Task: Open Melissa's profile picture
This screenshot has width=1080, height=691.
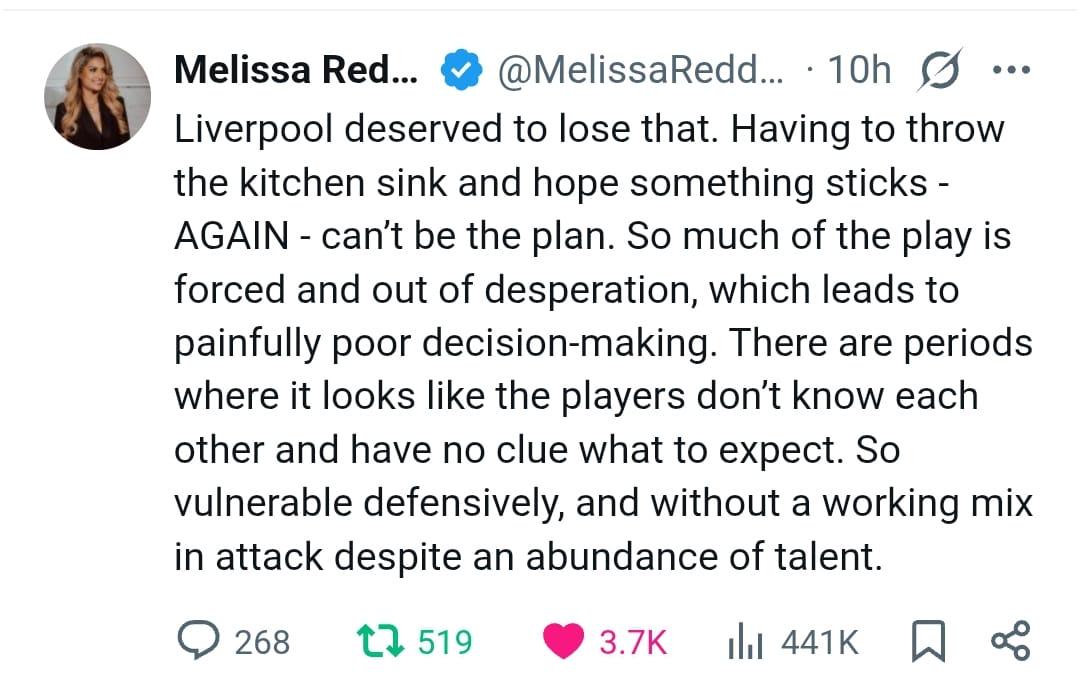Action: [x=97, y=97]
